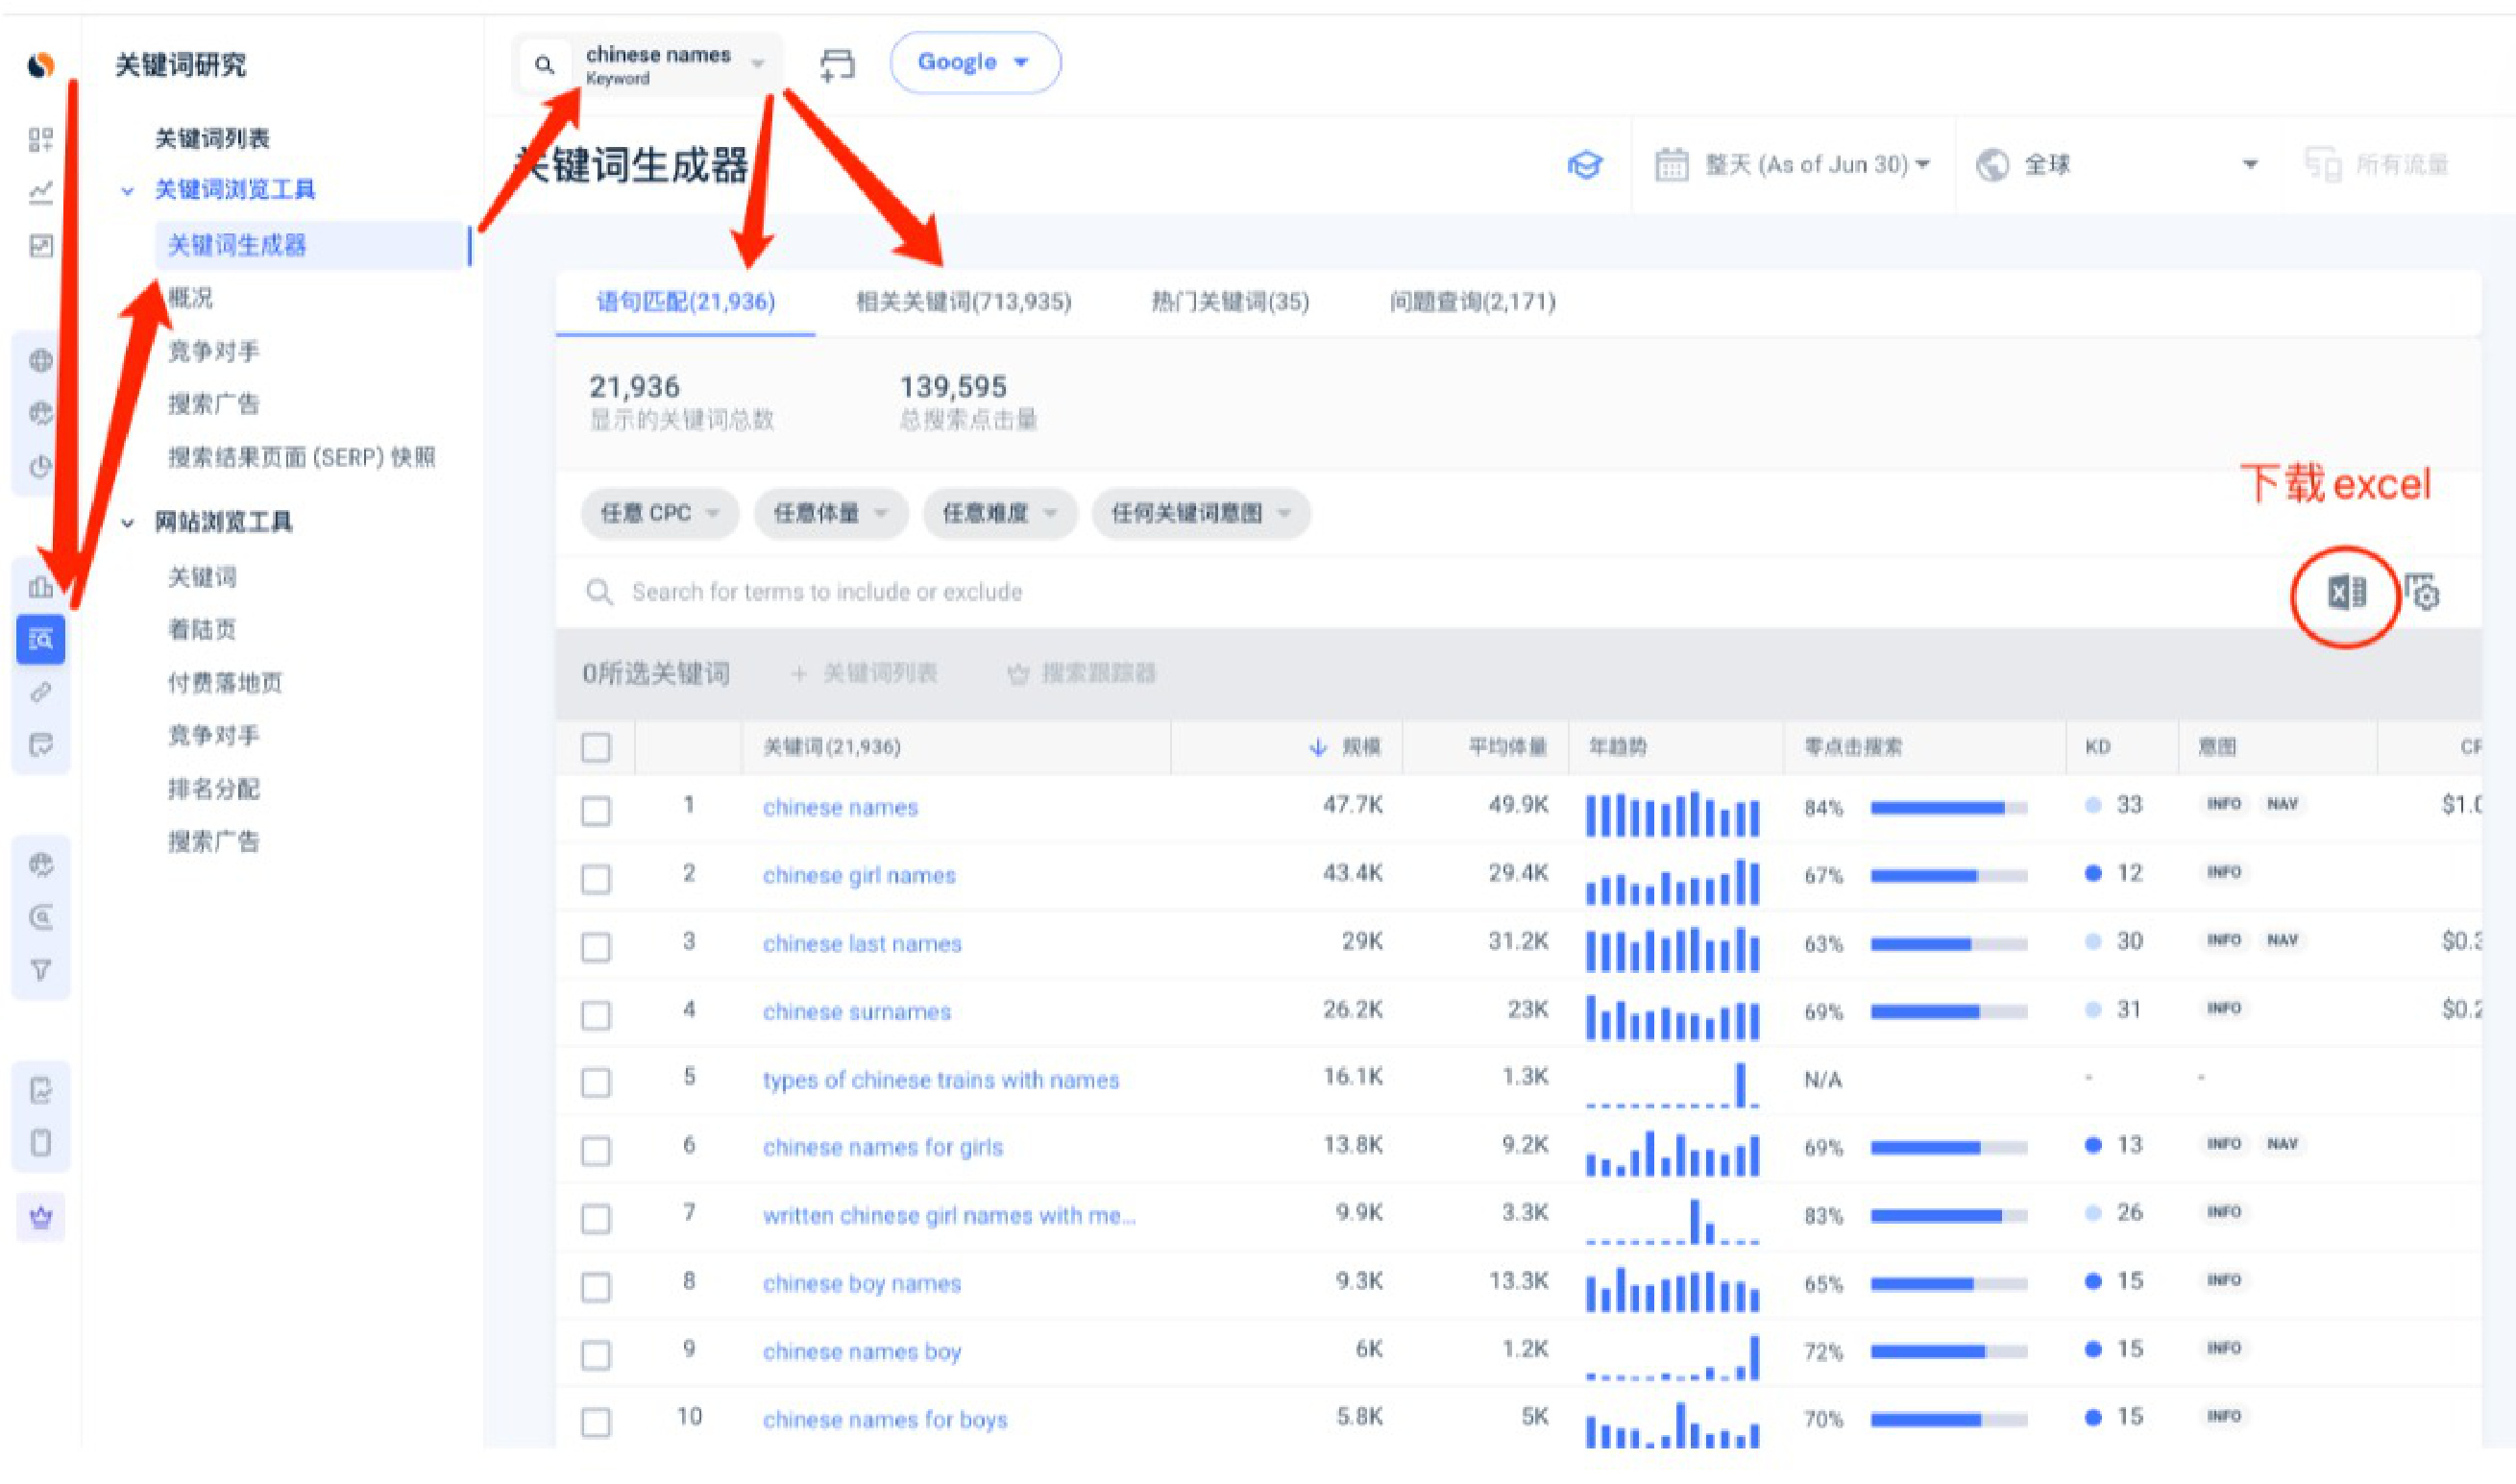Viewport: 2516px width, 1484px height.
Task: Open the Google search engine dropdown
Action: pyautogui.click(x=974, y=63)
